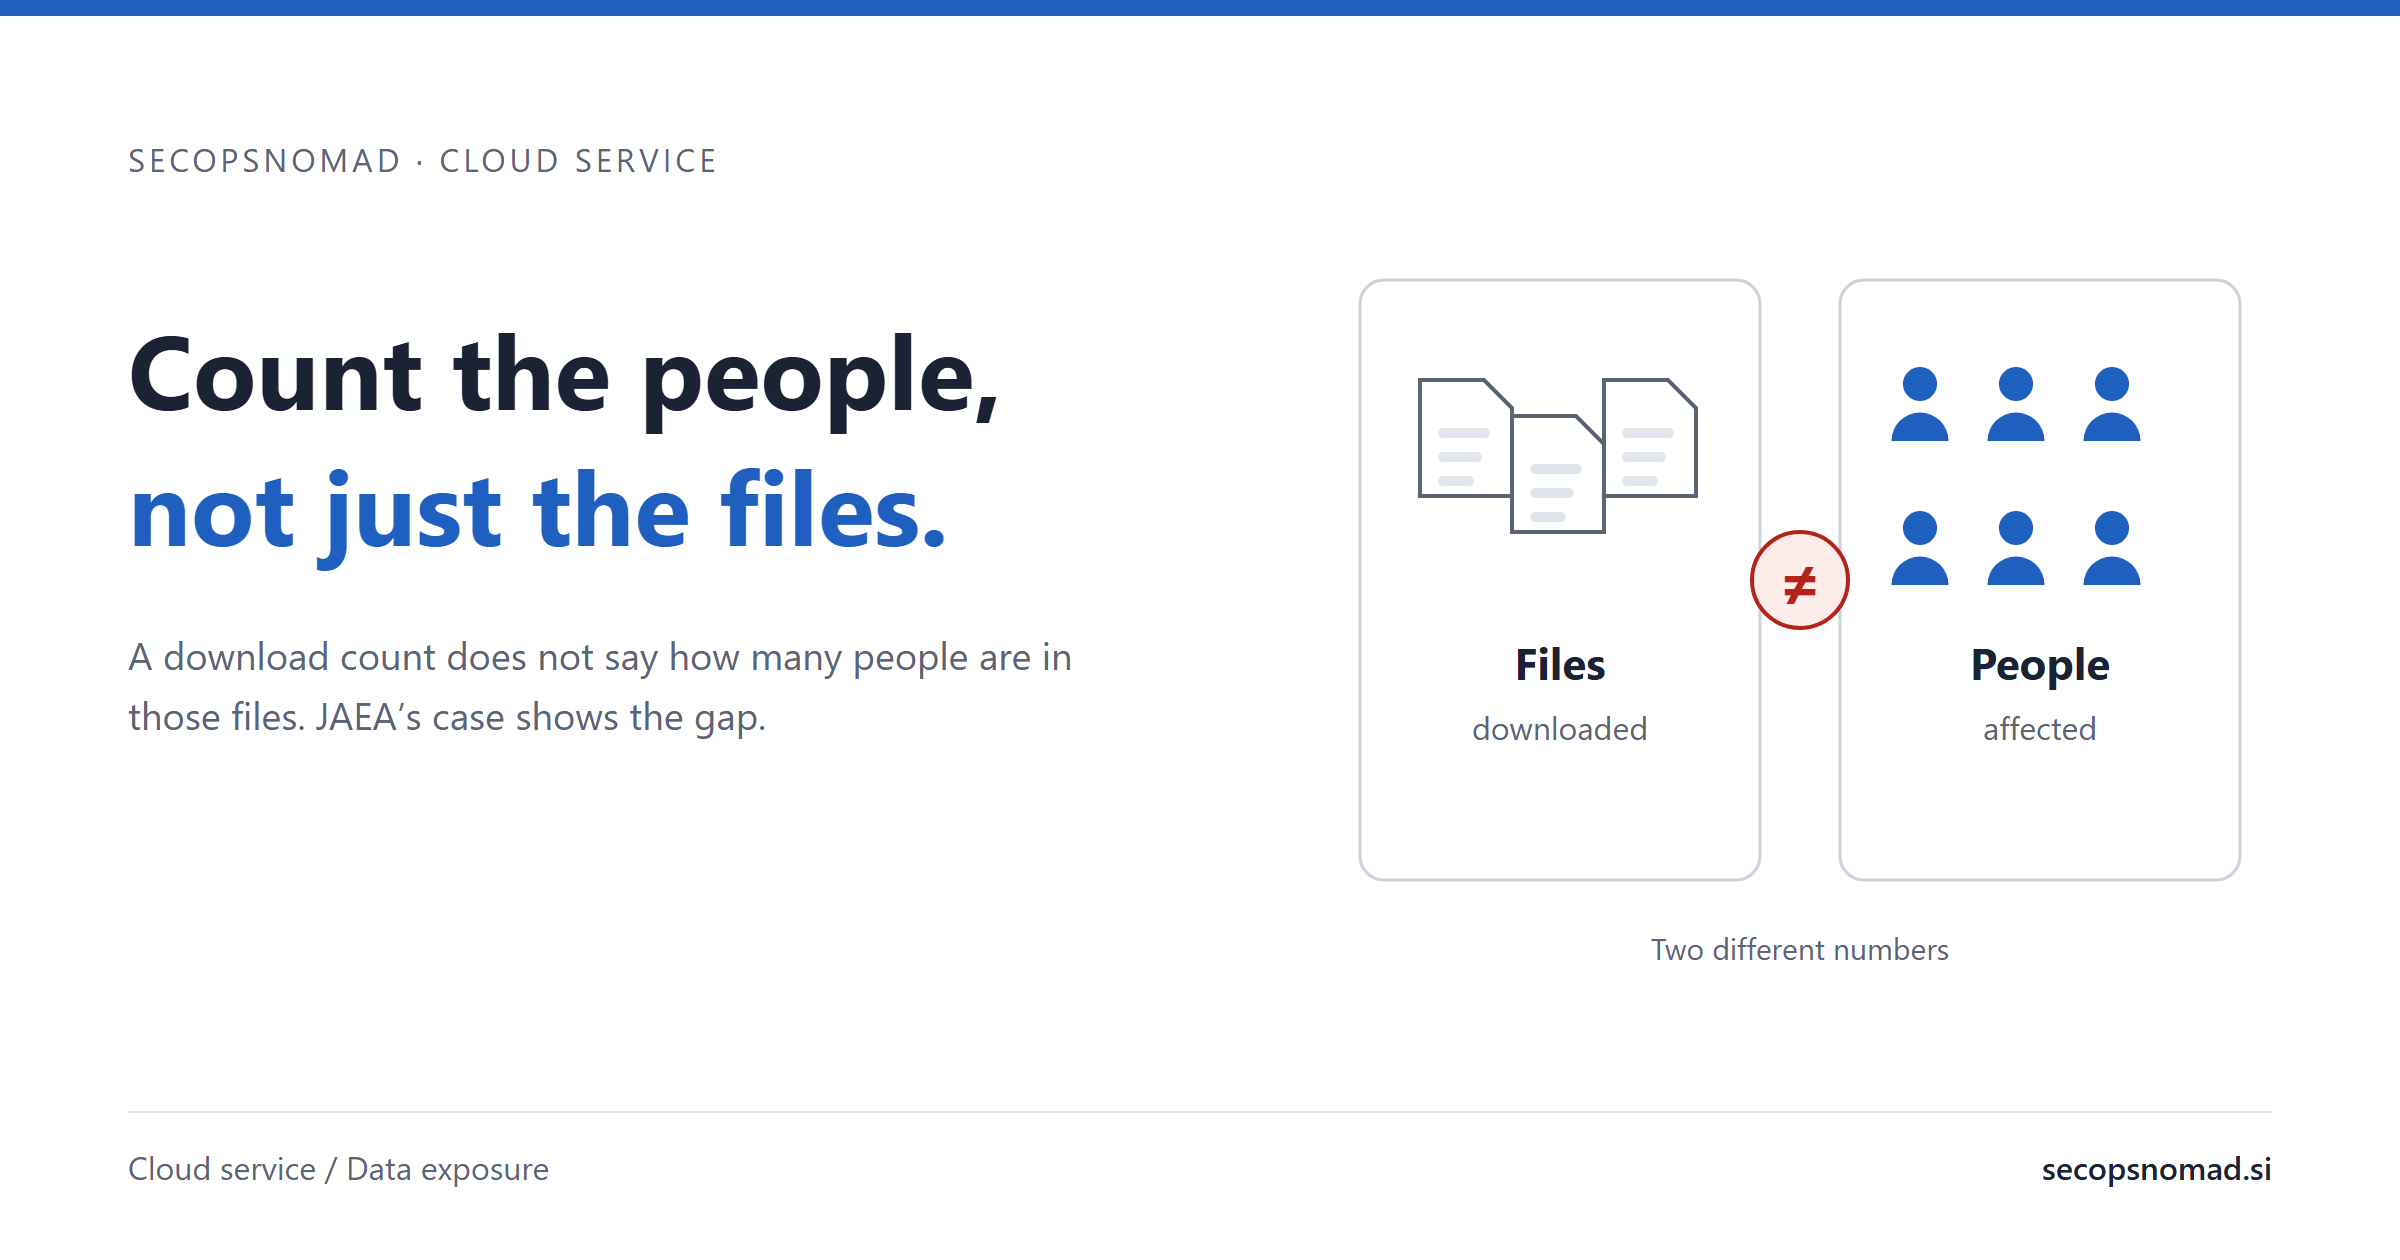Click the 'Two different numbers' caption
The height and width of the screenshot is (1260, 2400).
click(x=1800, y=950)
